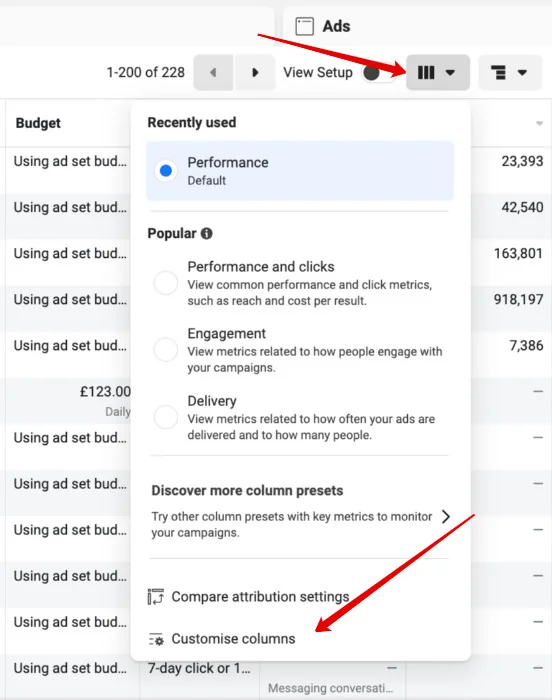Click the £123.00 budget cell
Viewport: 552px width, 700px height.
(x=105, y=392)
